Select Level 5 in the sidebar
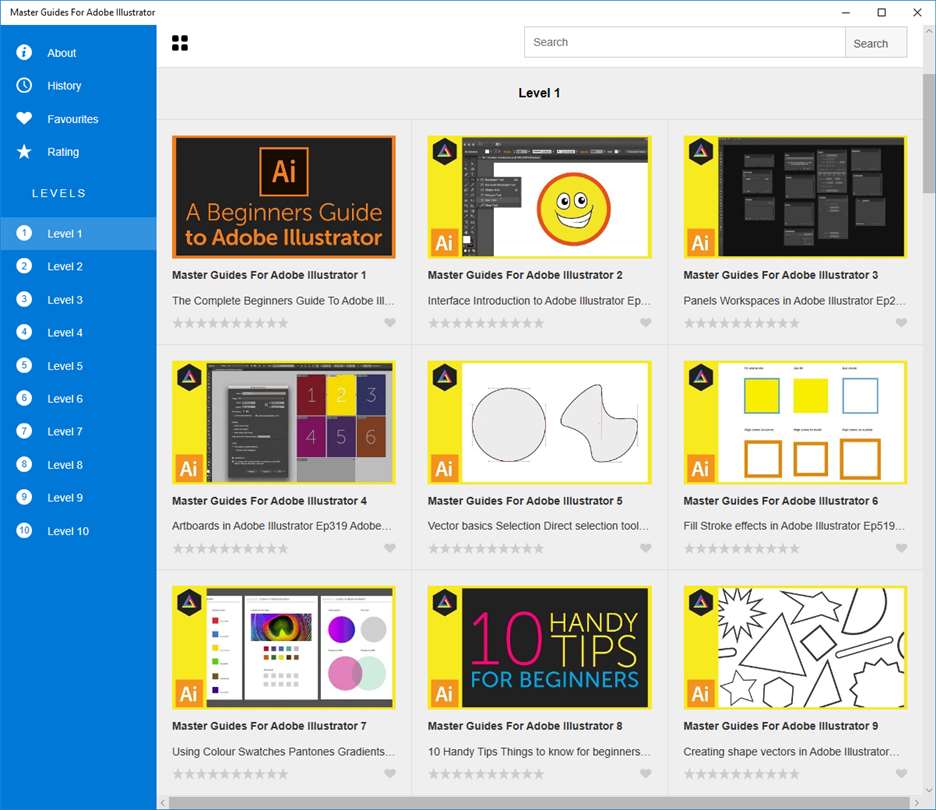Viewport: 936px width, 810px height. [78, 365]
